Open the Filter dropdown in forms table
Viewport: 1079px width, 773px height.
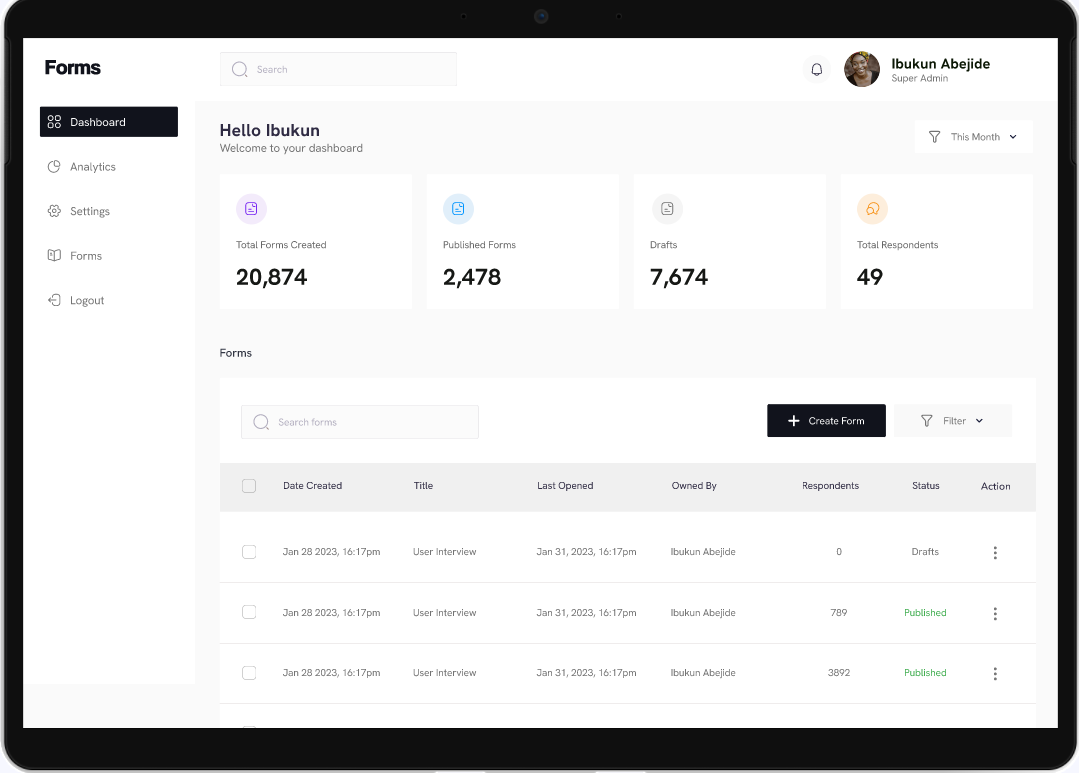coord(952,421)
